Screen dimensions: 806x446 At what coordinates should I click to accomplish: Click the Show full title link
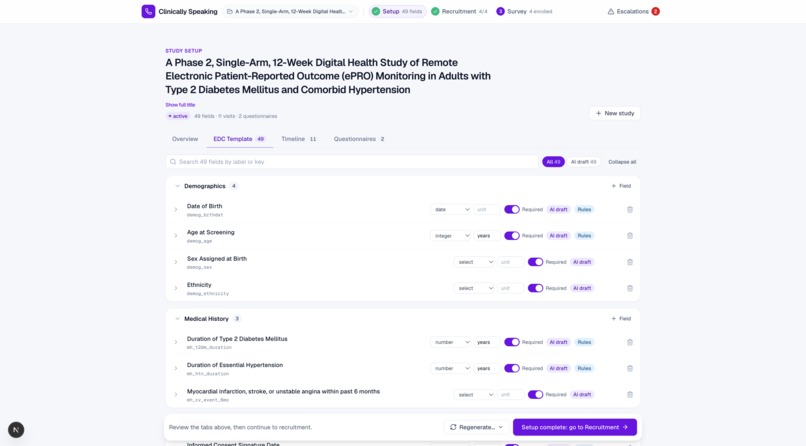pyautogui.click(x=180, y=105)
